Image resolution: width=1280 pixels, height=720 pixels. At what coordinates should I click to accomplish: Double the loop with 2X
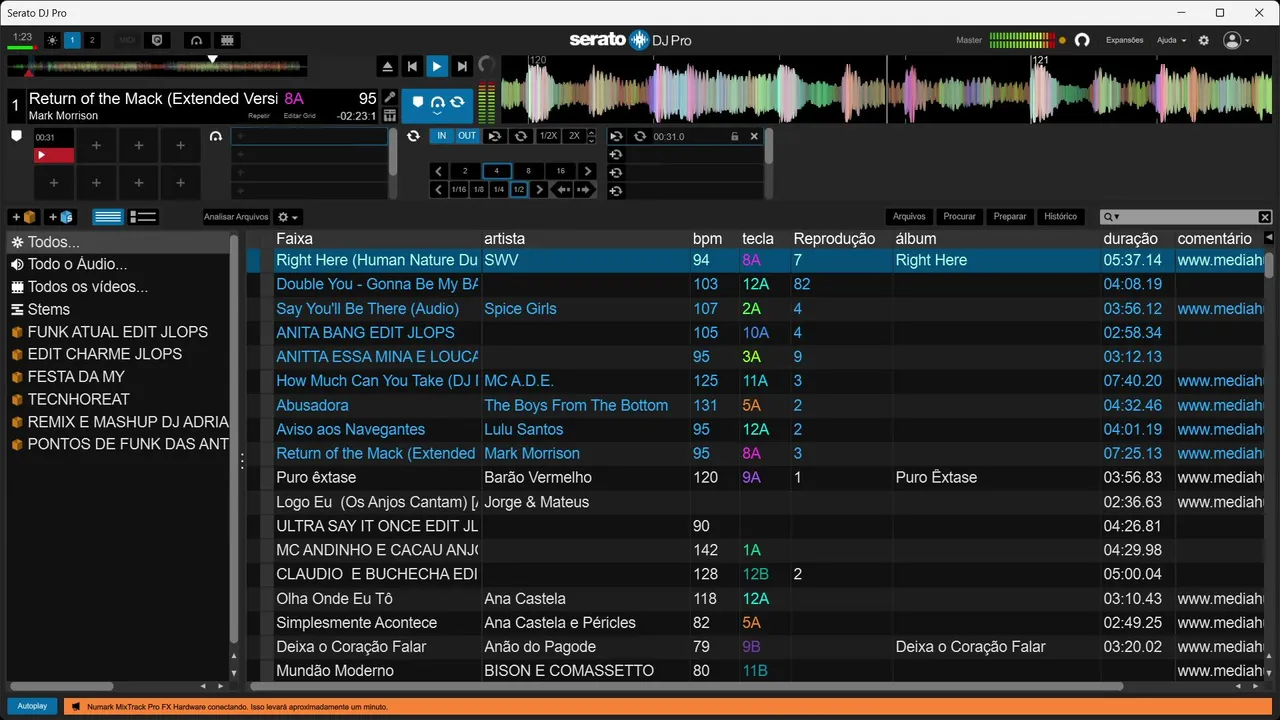[x=574, y=136]
